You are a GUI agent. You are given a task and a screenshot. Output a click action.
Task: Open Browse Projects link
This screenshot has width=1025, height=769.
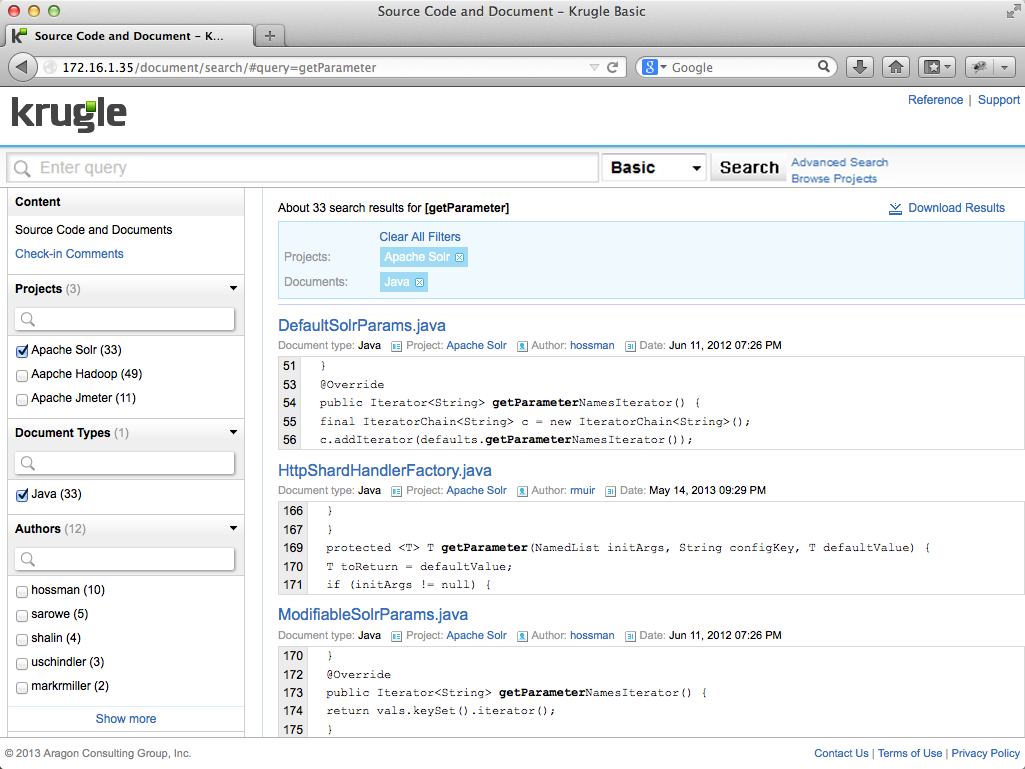[x=834, y=179]
